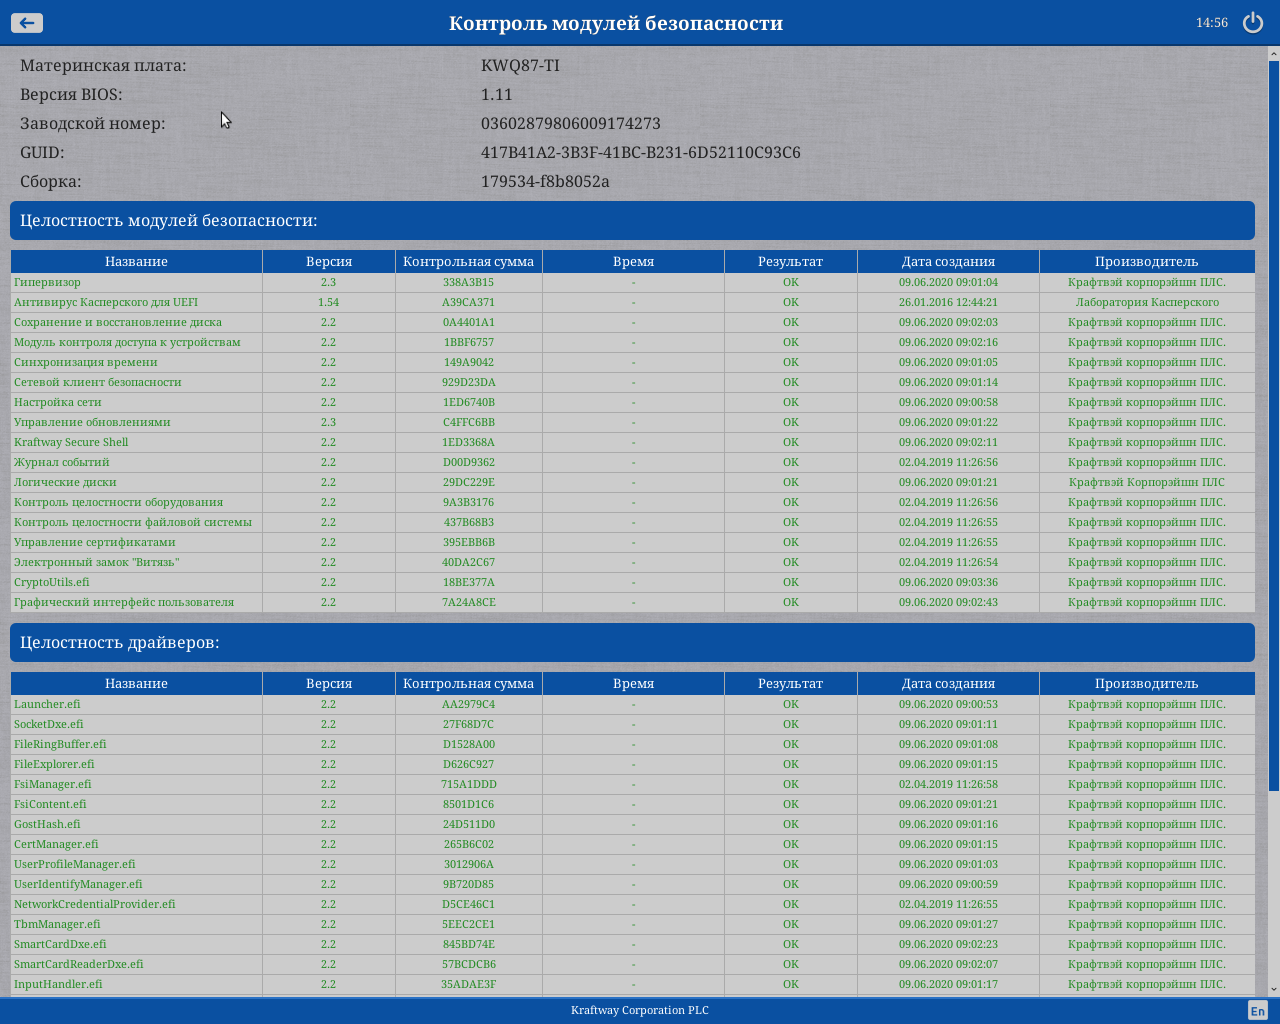Click Электронный замок "Витязь" row
1280x1024 pixels.
click(97, 562)
